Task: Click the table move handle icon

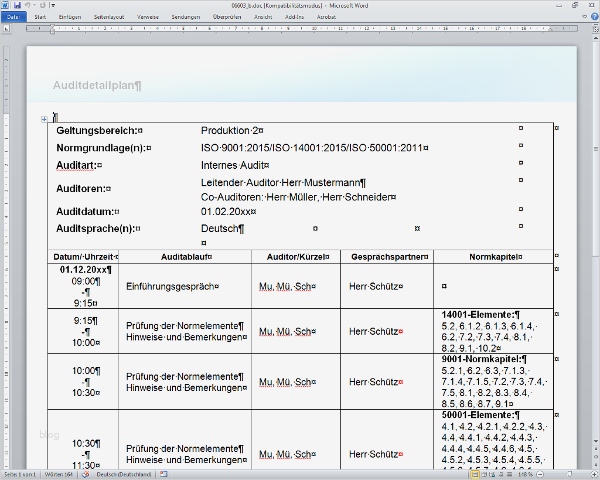Action: tap(44, 120)
